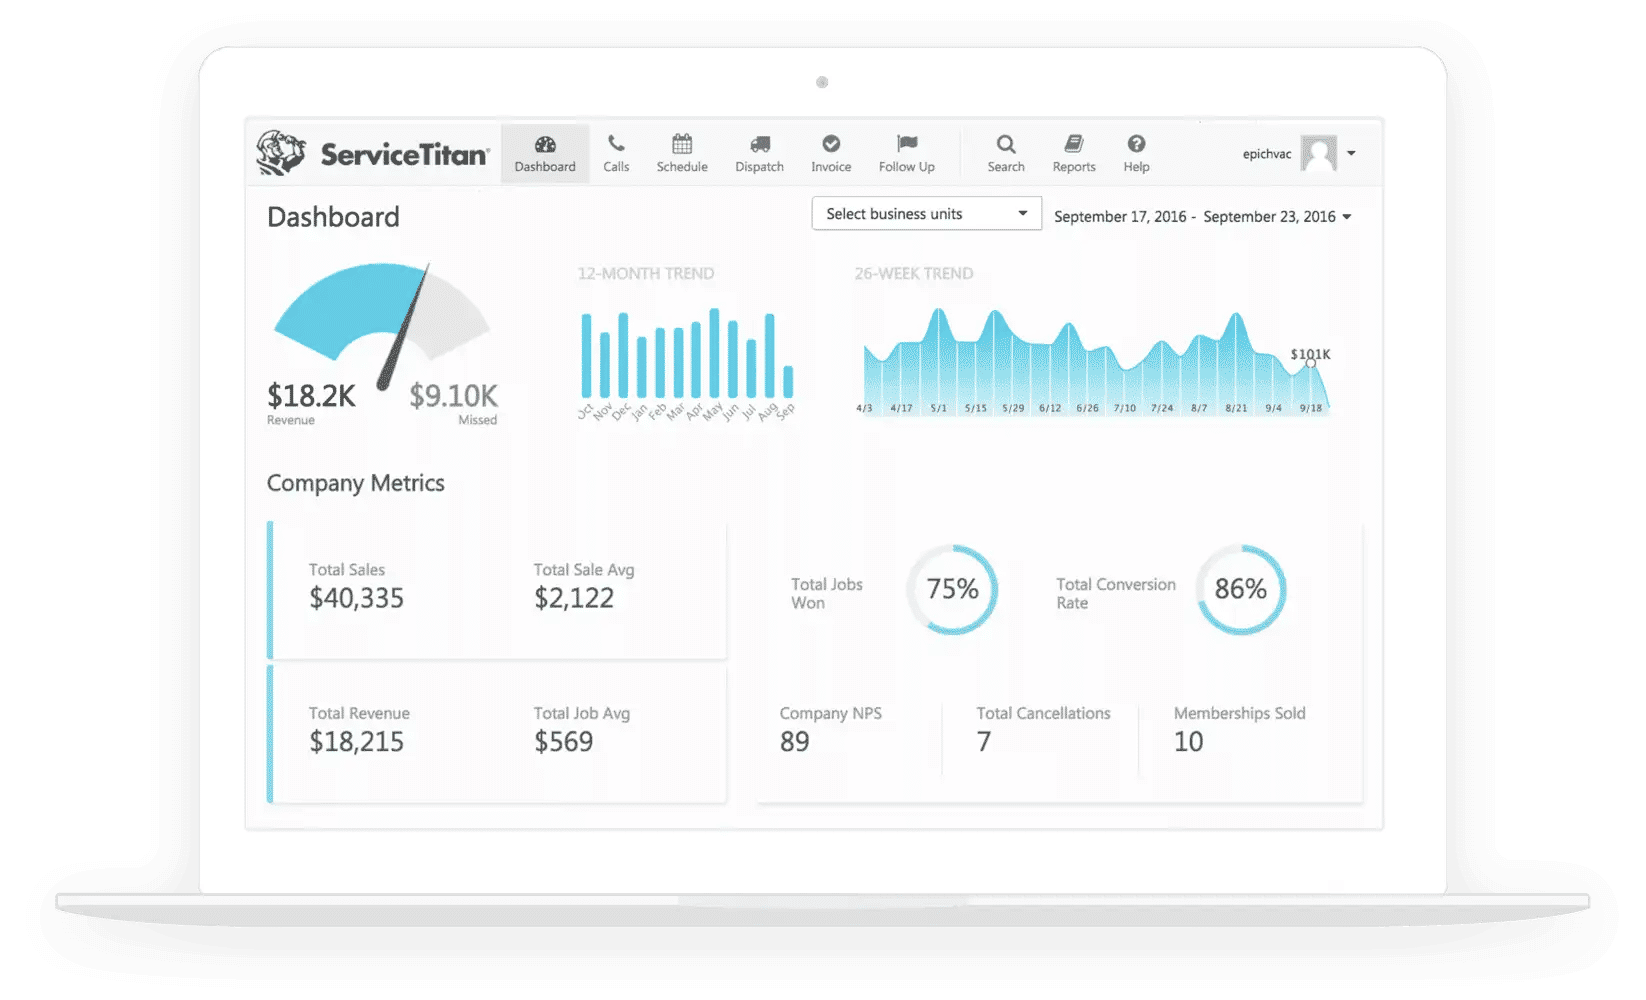Click the Search label in navigation

pyautogui.click(x=1006, y=167)
